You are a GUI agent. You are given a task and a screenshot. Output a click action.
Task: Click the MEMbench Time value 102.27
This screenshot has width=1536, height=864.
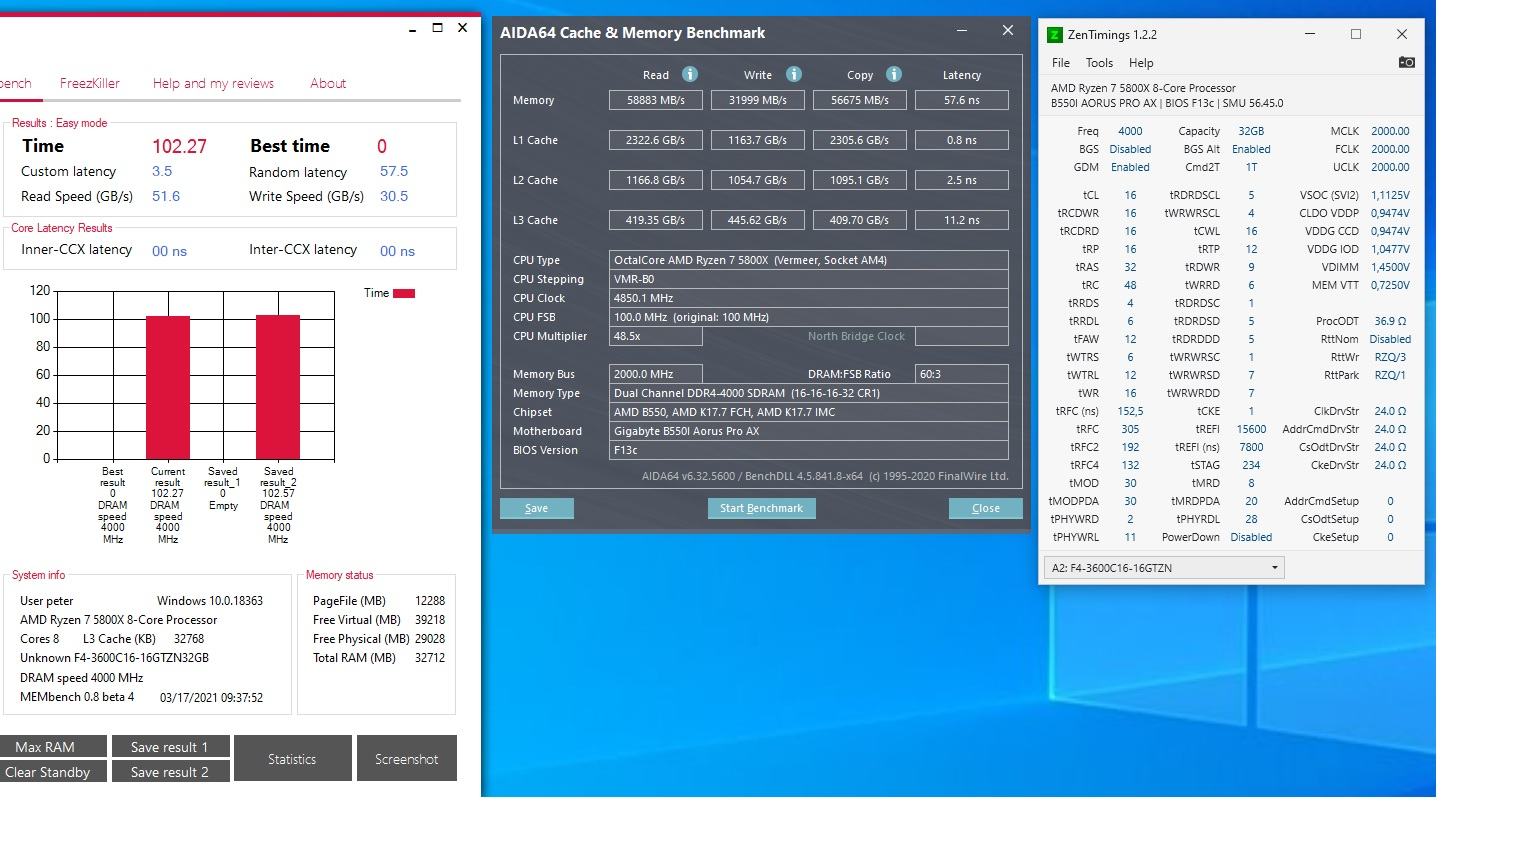tap(179, 146)
